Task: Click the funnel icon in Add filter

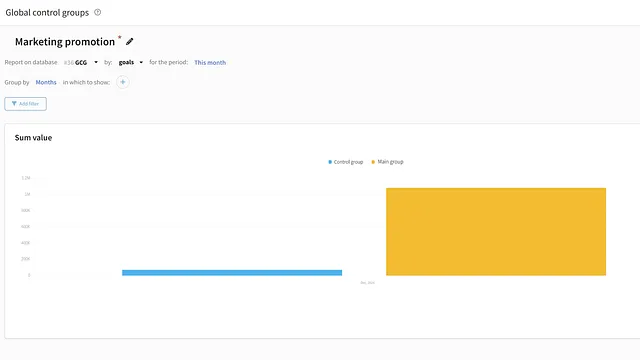Action: [14, 104]
